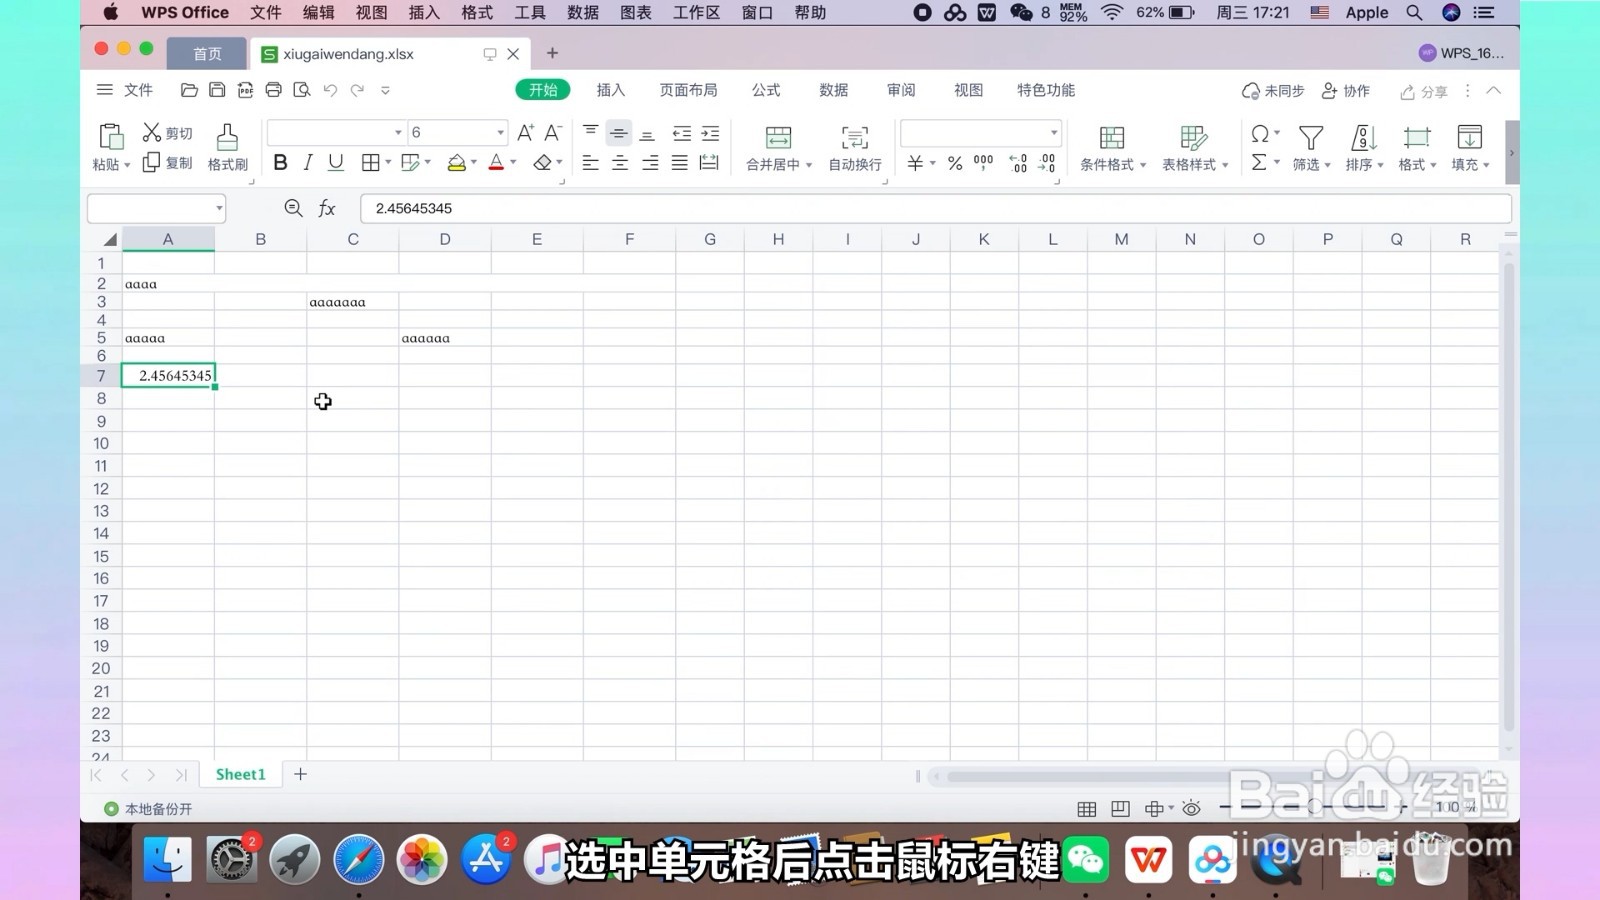Toggle bold formatting on the cell

pos(280,162)
